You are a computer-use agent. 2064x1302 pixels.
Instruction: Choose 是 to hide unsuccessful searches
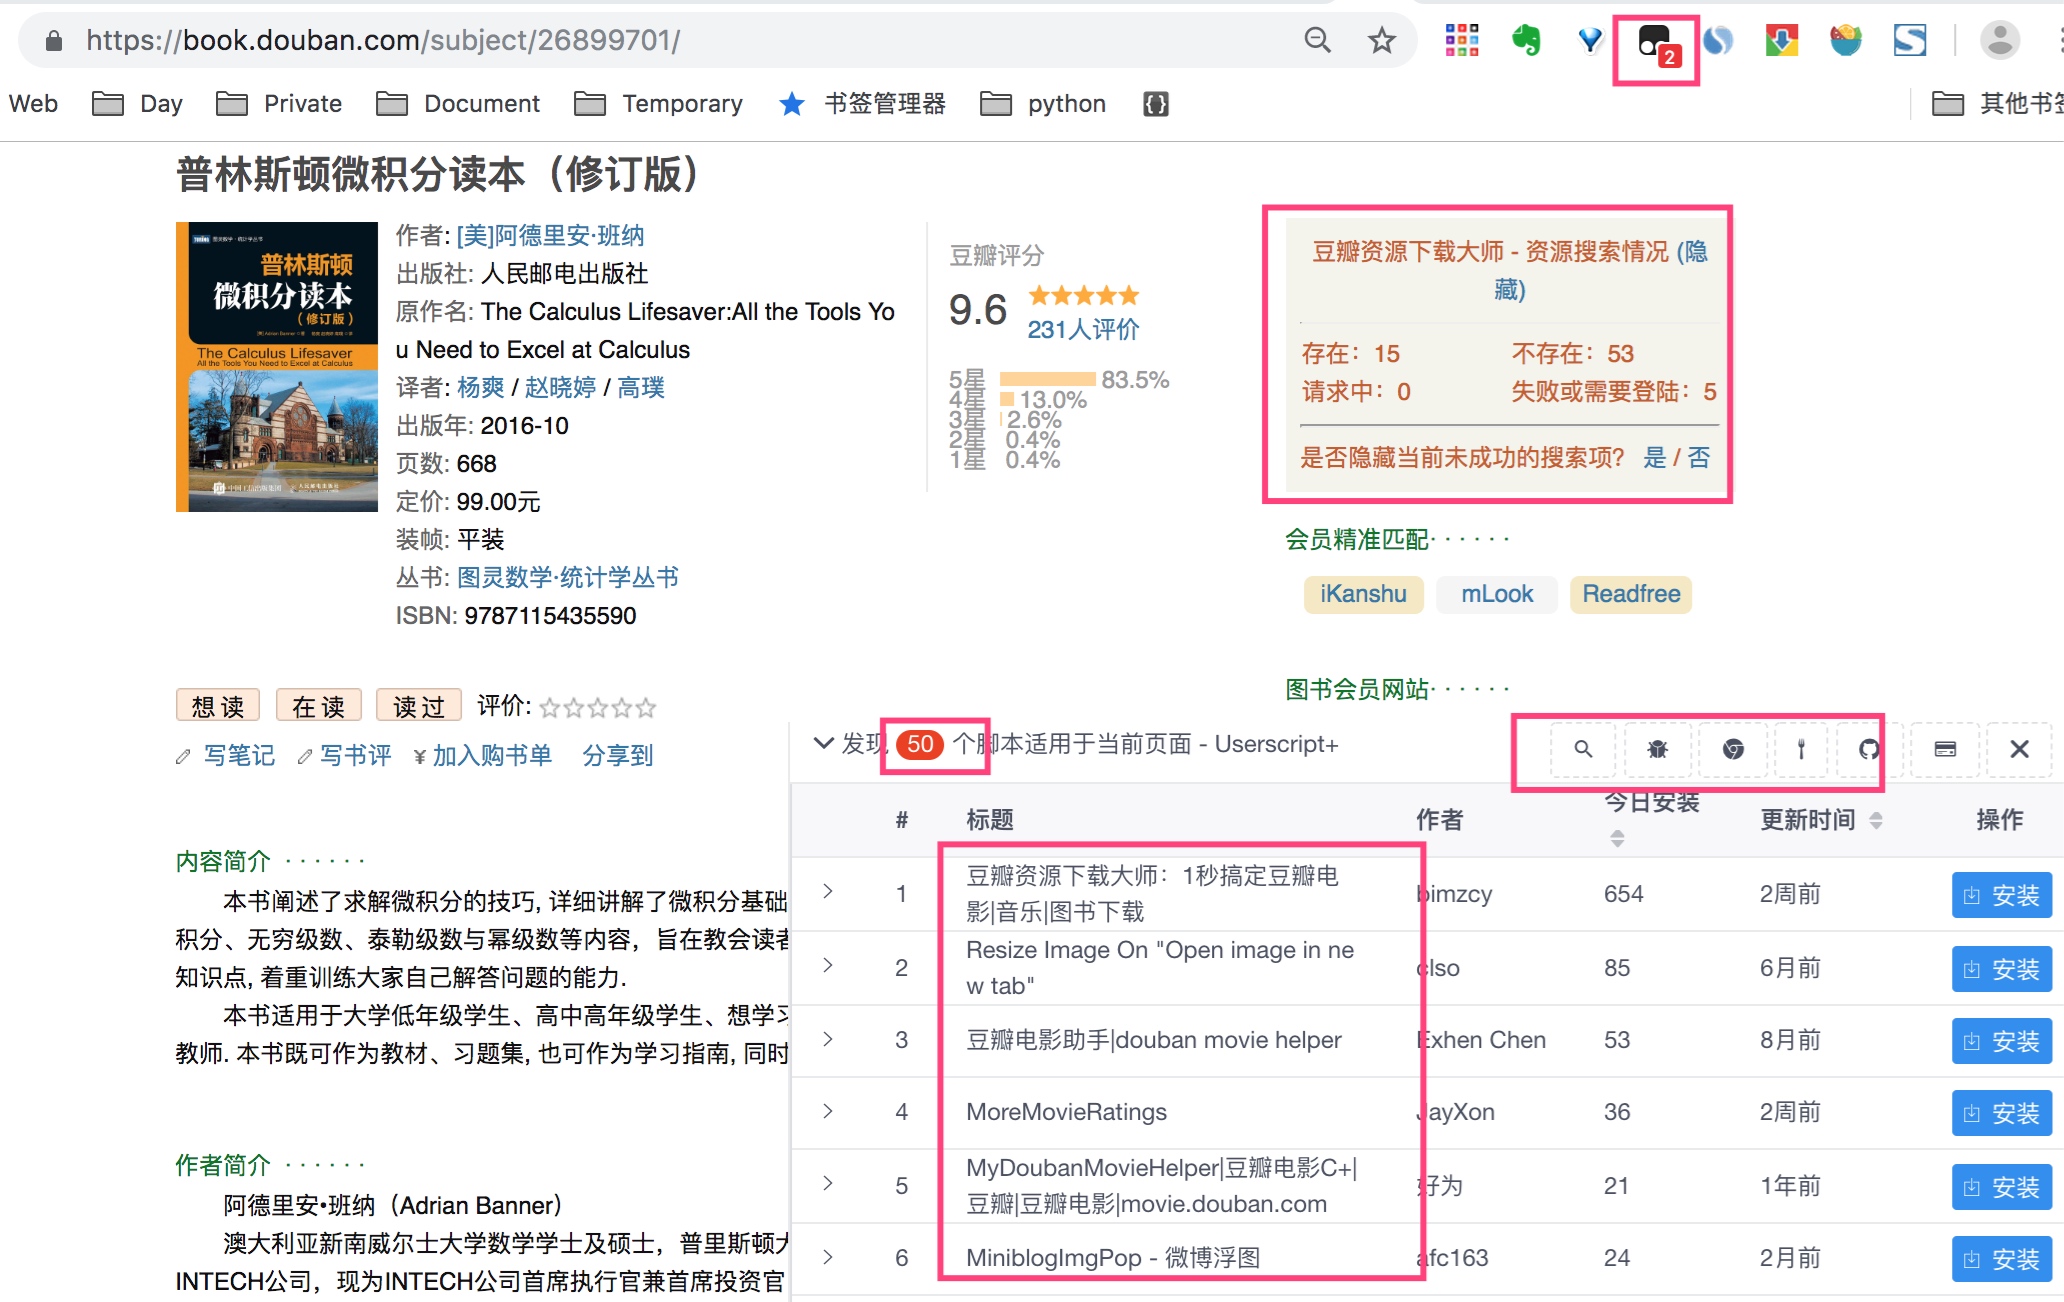click(1654, 458)
